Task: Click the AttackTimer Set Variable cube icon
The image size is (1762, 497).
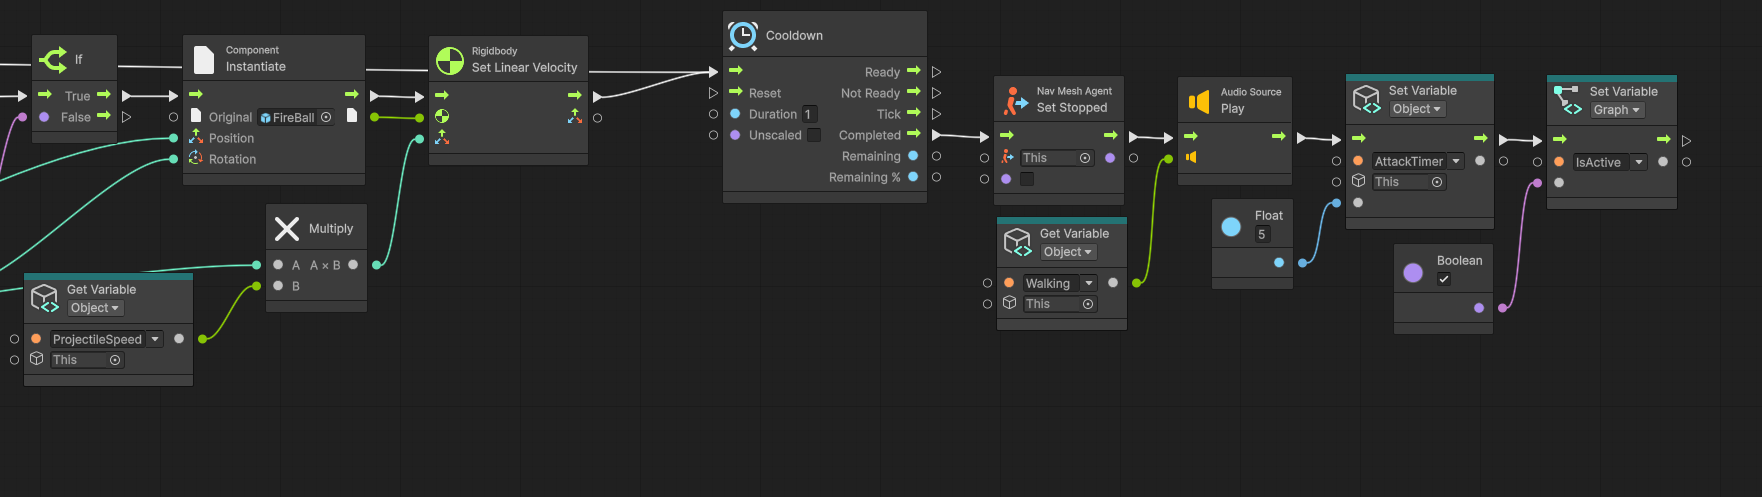Action: pos(1366,99)
